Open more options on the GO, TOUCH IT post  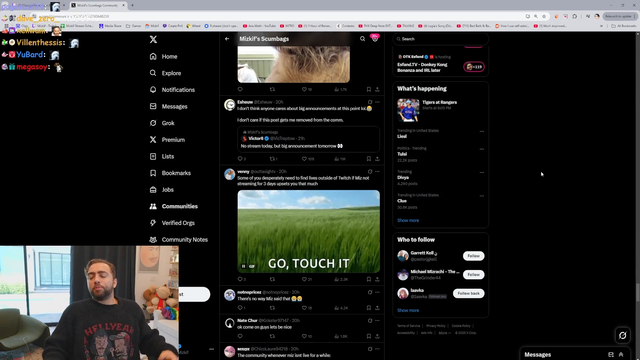click(x=377, y=172)
